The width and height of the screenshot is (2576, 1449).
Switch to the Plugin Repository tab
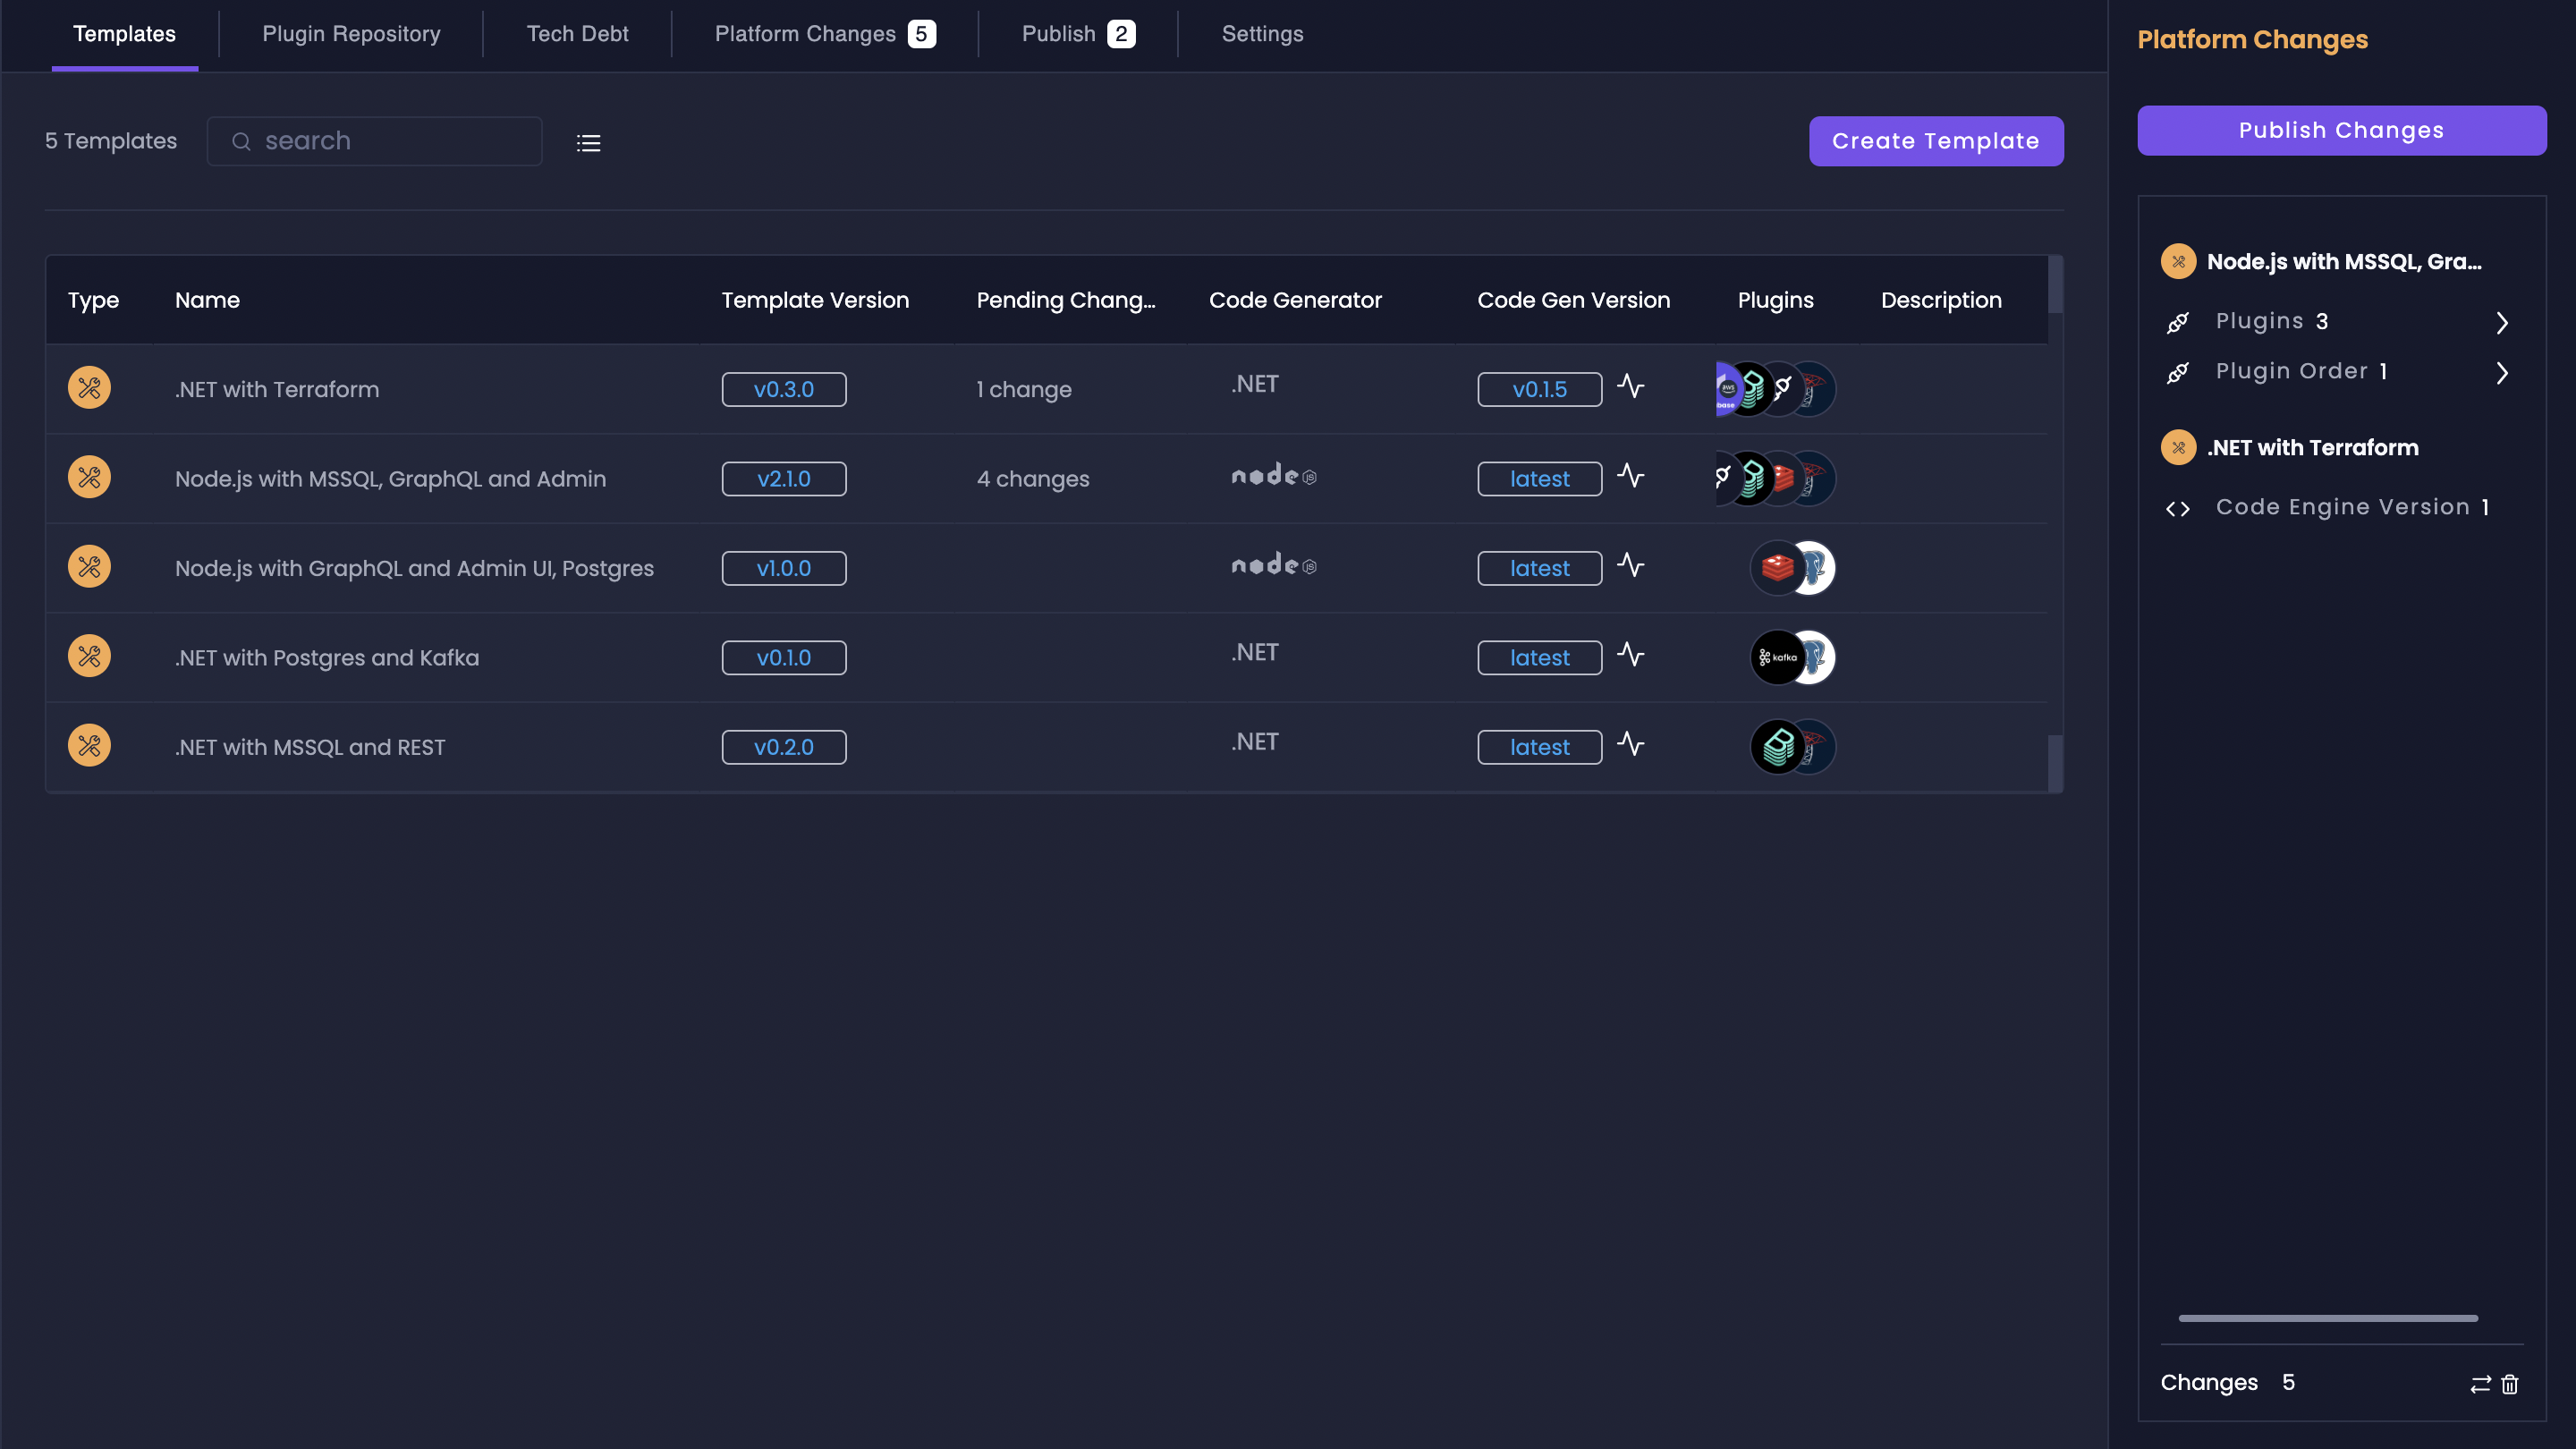click(351, 34)
